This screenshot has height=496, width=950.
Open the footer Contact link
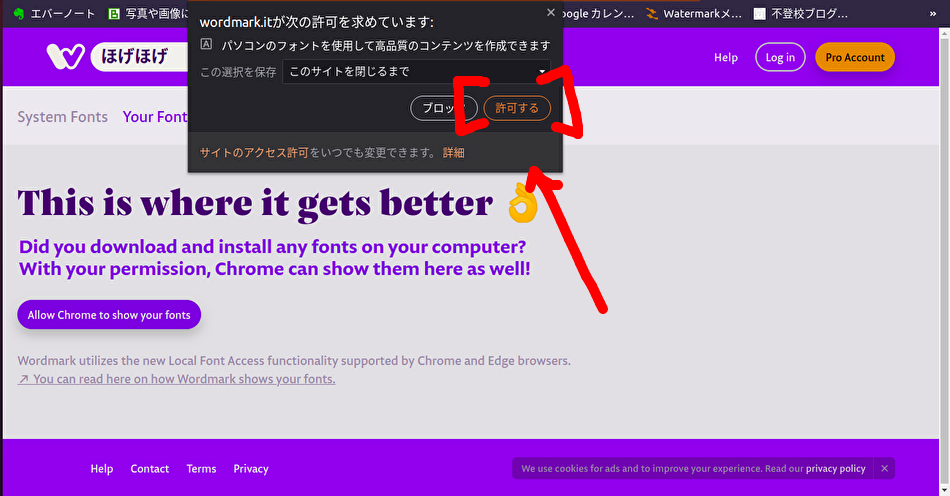150,469
